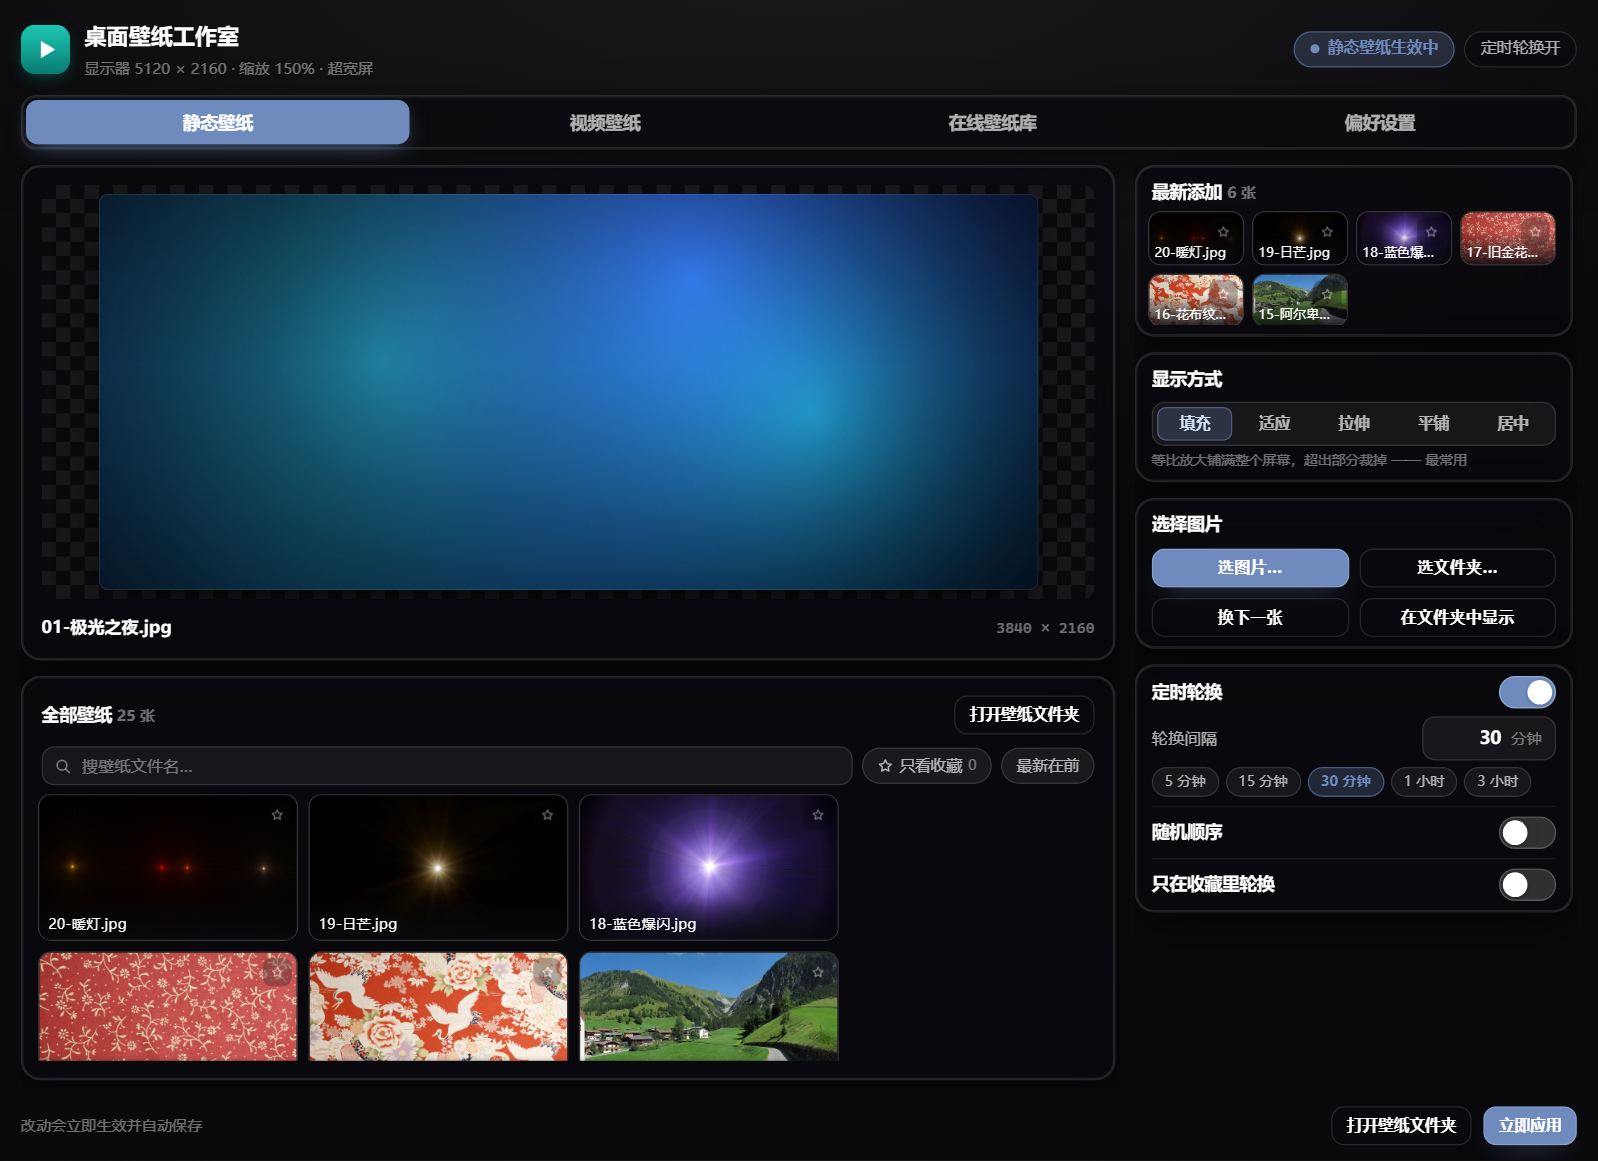1598x1161 pixels.
Task: Set rotation interval to 5 分钟
Action: tap(1185, 781)
